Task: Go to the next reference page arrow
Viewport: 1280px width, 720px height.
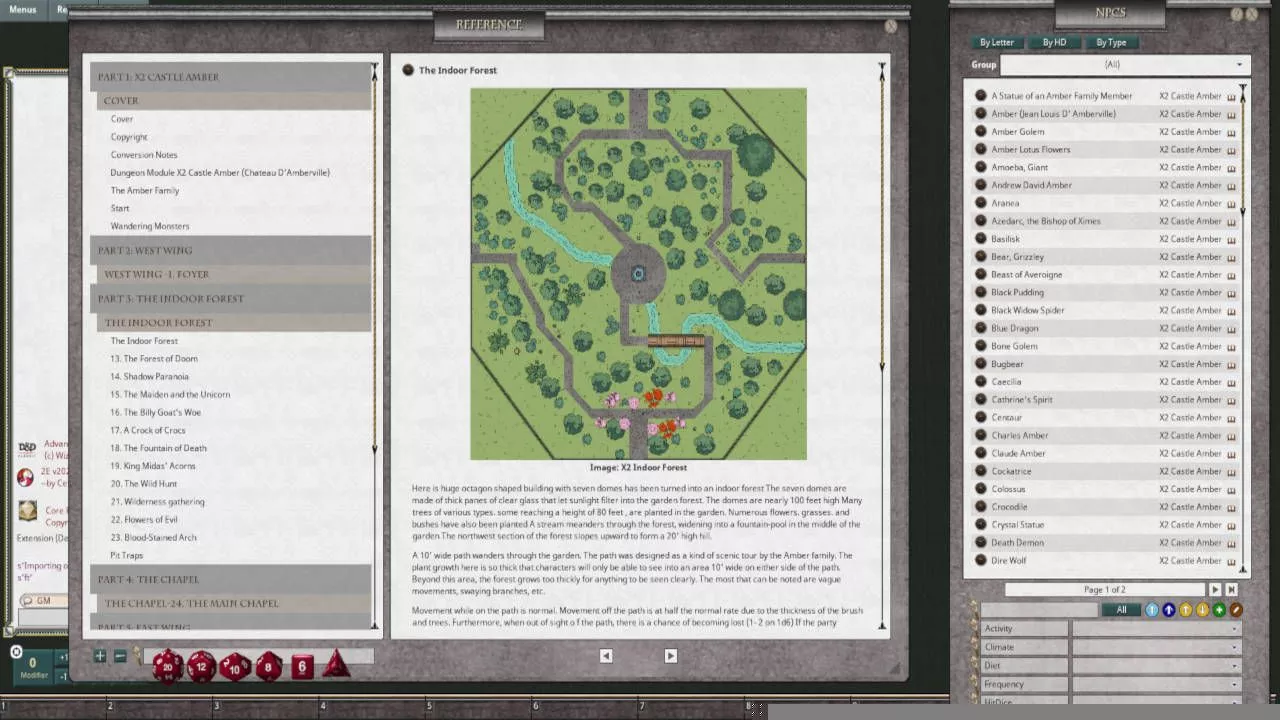Action: 671,656
